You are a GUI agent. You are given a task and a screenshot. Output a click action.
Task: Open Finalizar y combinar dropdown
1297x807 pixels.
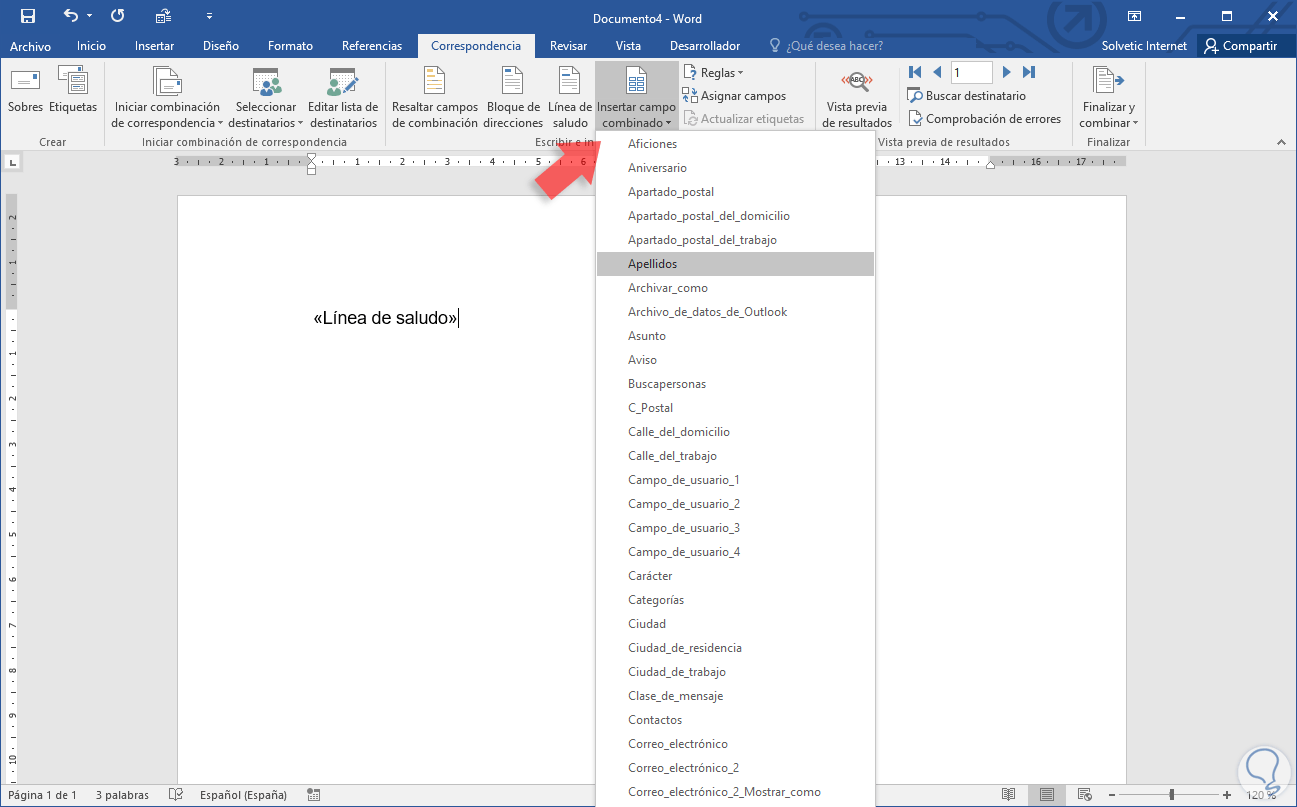coord(1108,98)
